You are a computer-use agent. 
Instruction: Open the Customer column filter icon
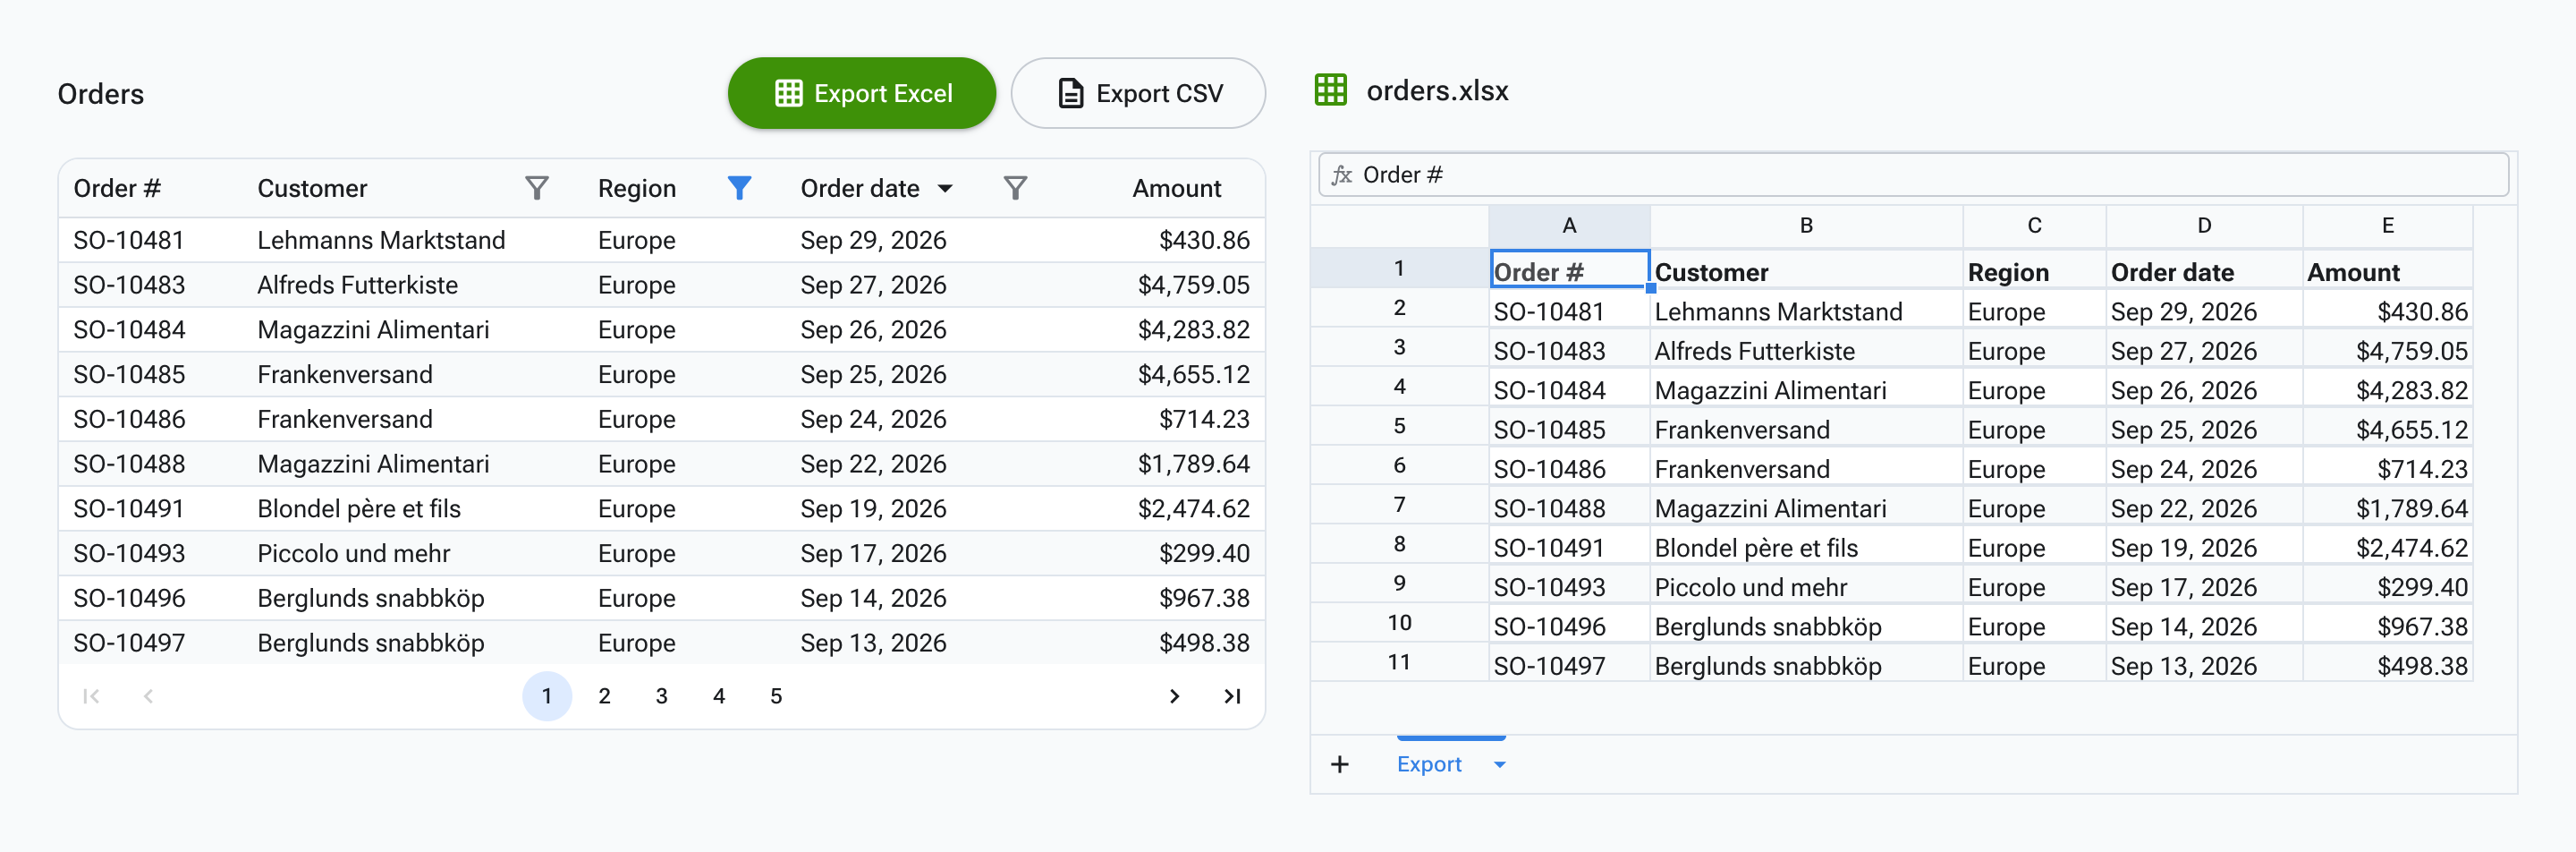(x=537, y=188)
